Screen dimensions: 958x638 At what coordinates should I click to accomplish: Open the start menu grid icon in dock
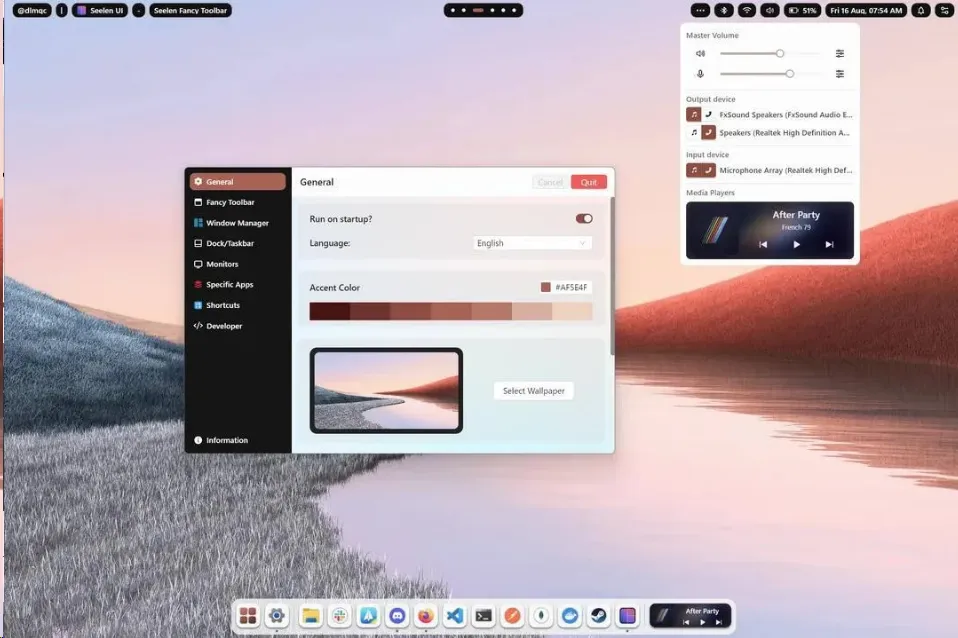[247, 616]
